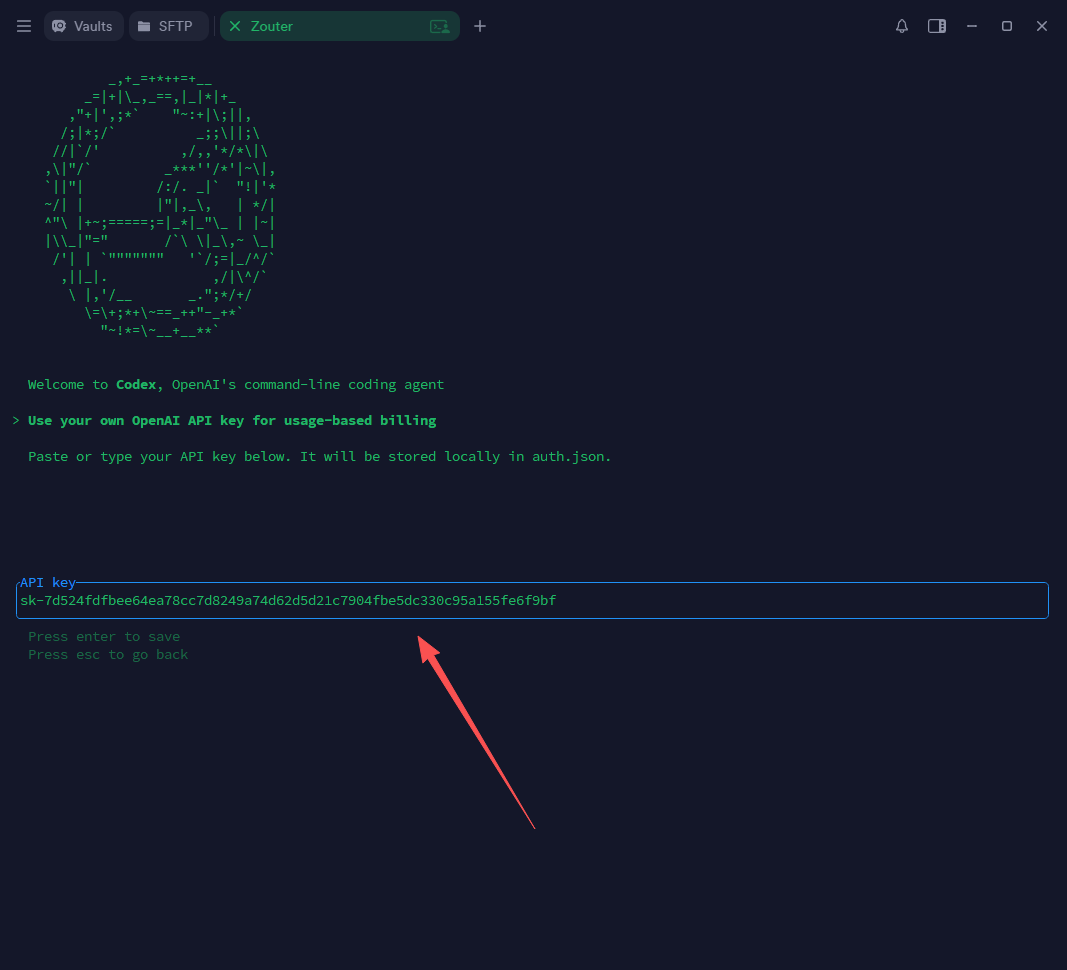Screen dimensions: 1067x970
Task: Click the SFTP folder icon
Action: (144, 26)
